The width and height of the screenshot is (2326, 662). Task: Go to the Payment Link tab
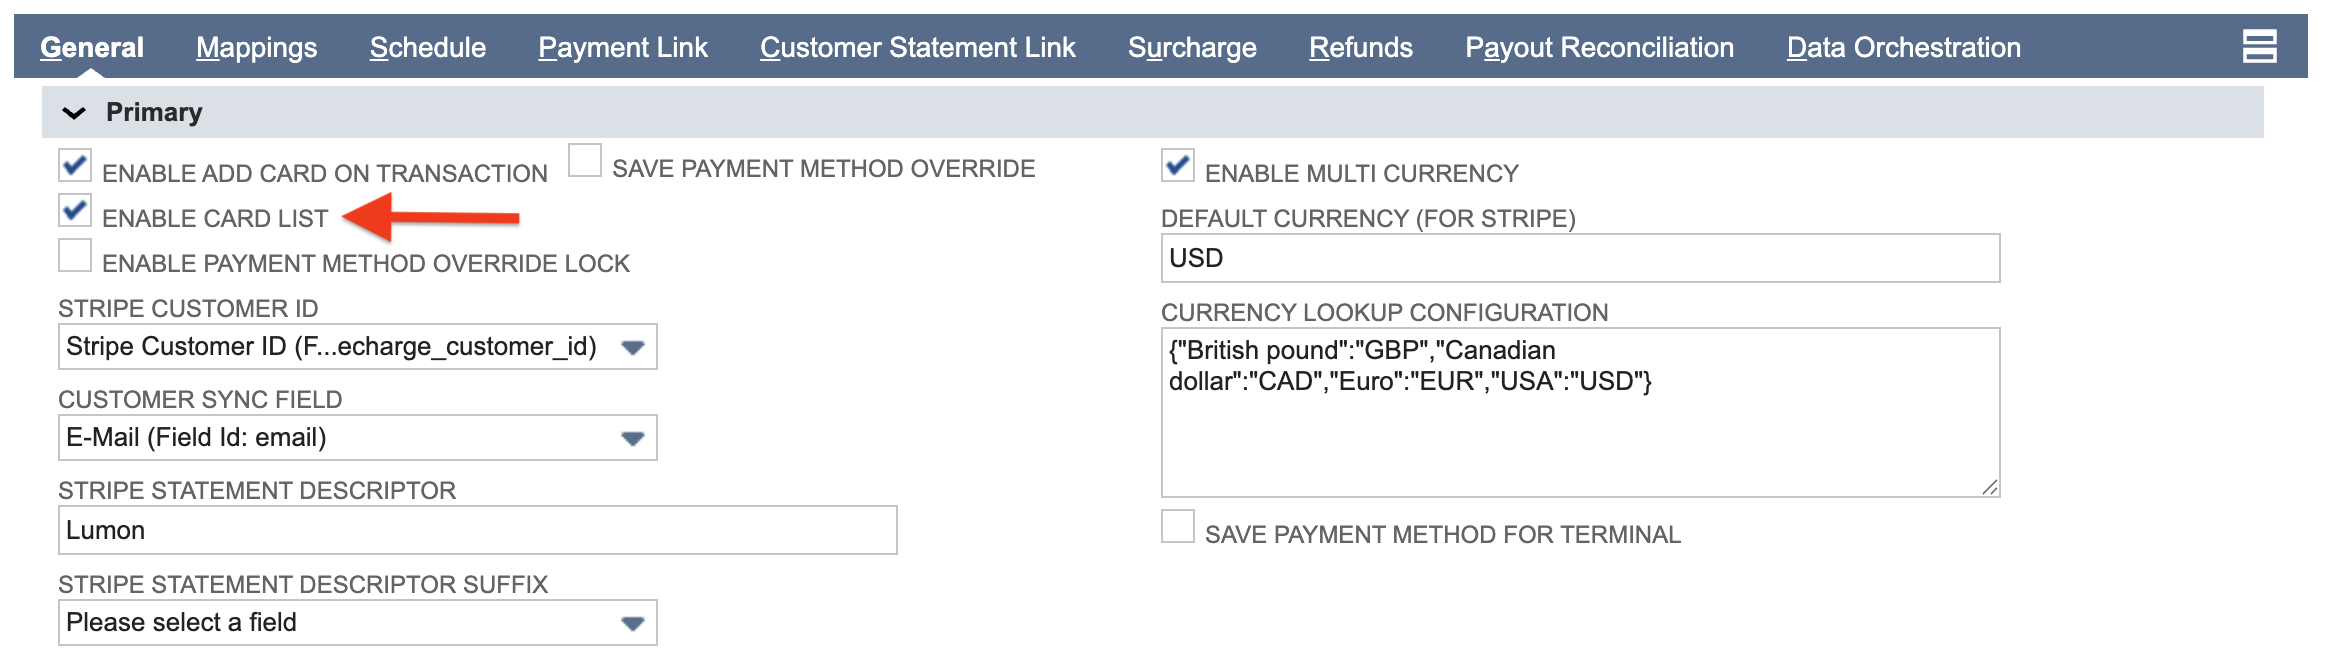[x=622, y=47]
